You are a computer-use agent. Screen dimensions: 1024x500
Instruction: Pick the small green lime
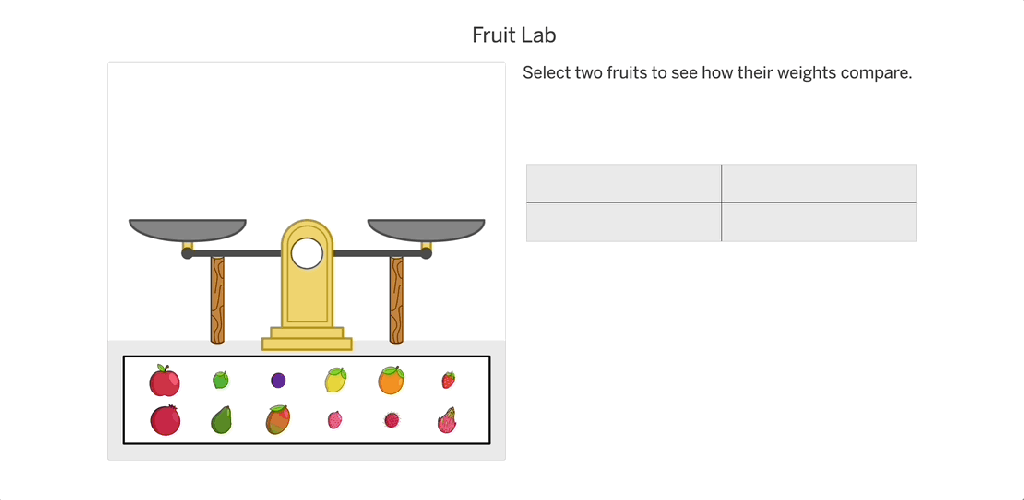click(221, 380)
